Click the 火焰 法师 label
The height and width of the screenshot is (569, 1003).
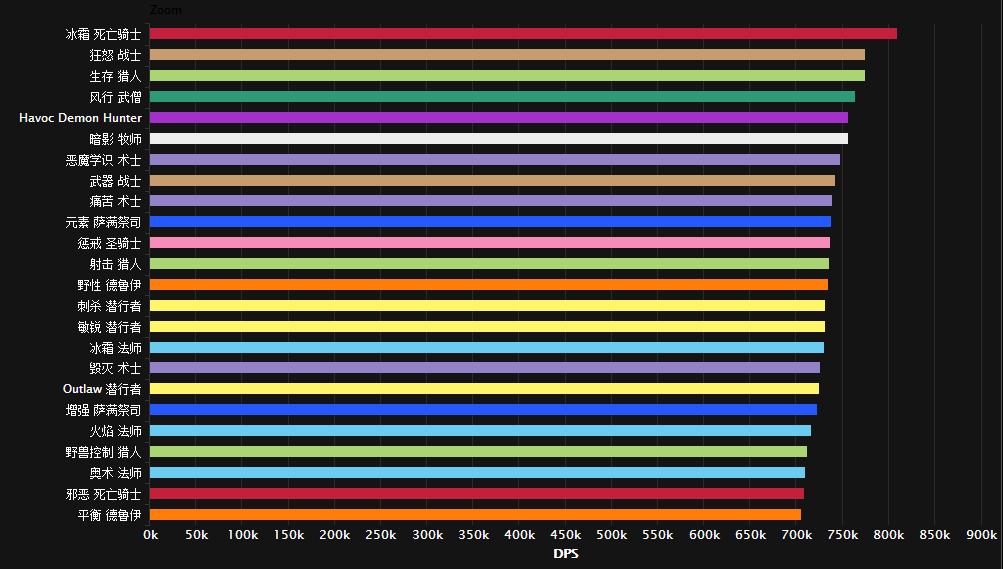[115, 431]
